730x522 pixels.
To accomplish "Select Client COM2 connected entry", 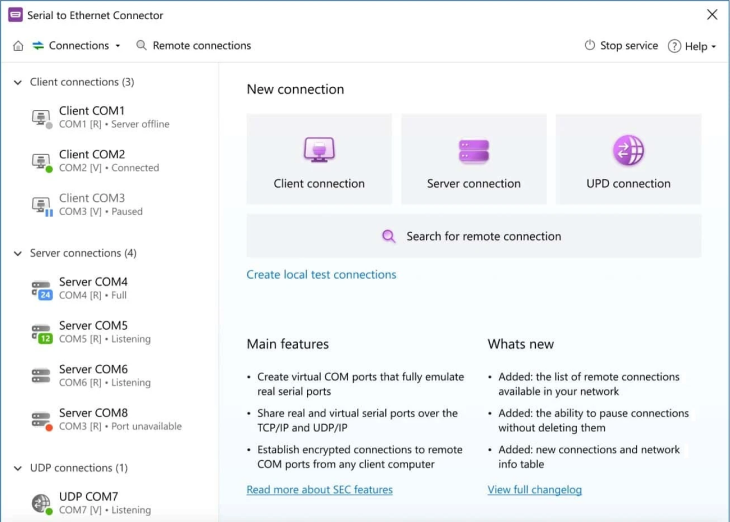I will [x=108, y=161].
